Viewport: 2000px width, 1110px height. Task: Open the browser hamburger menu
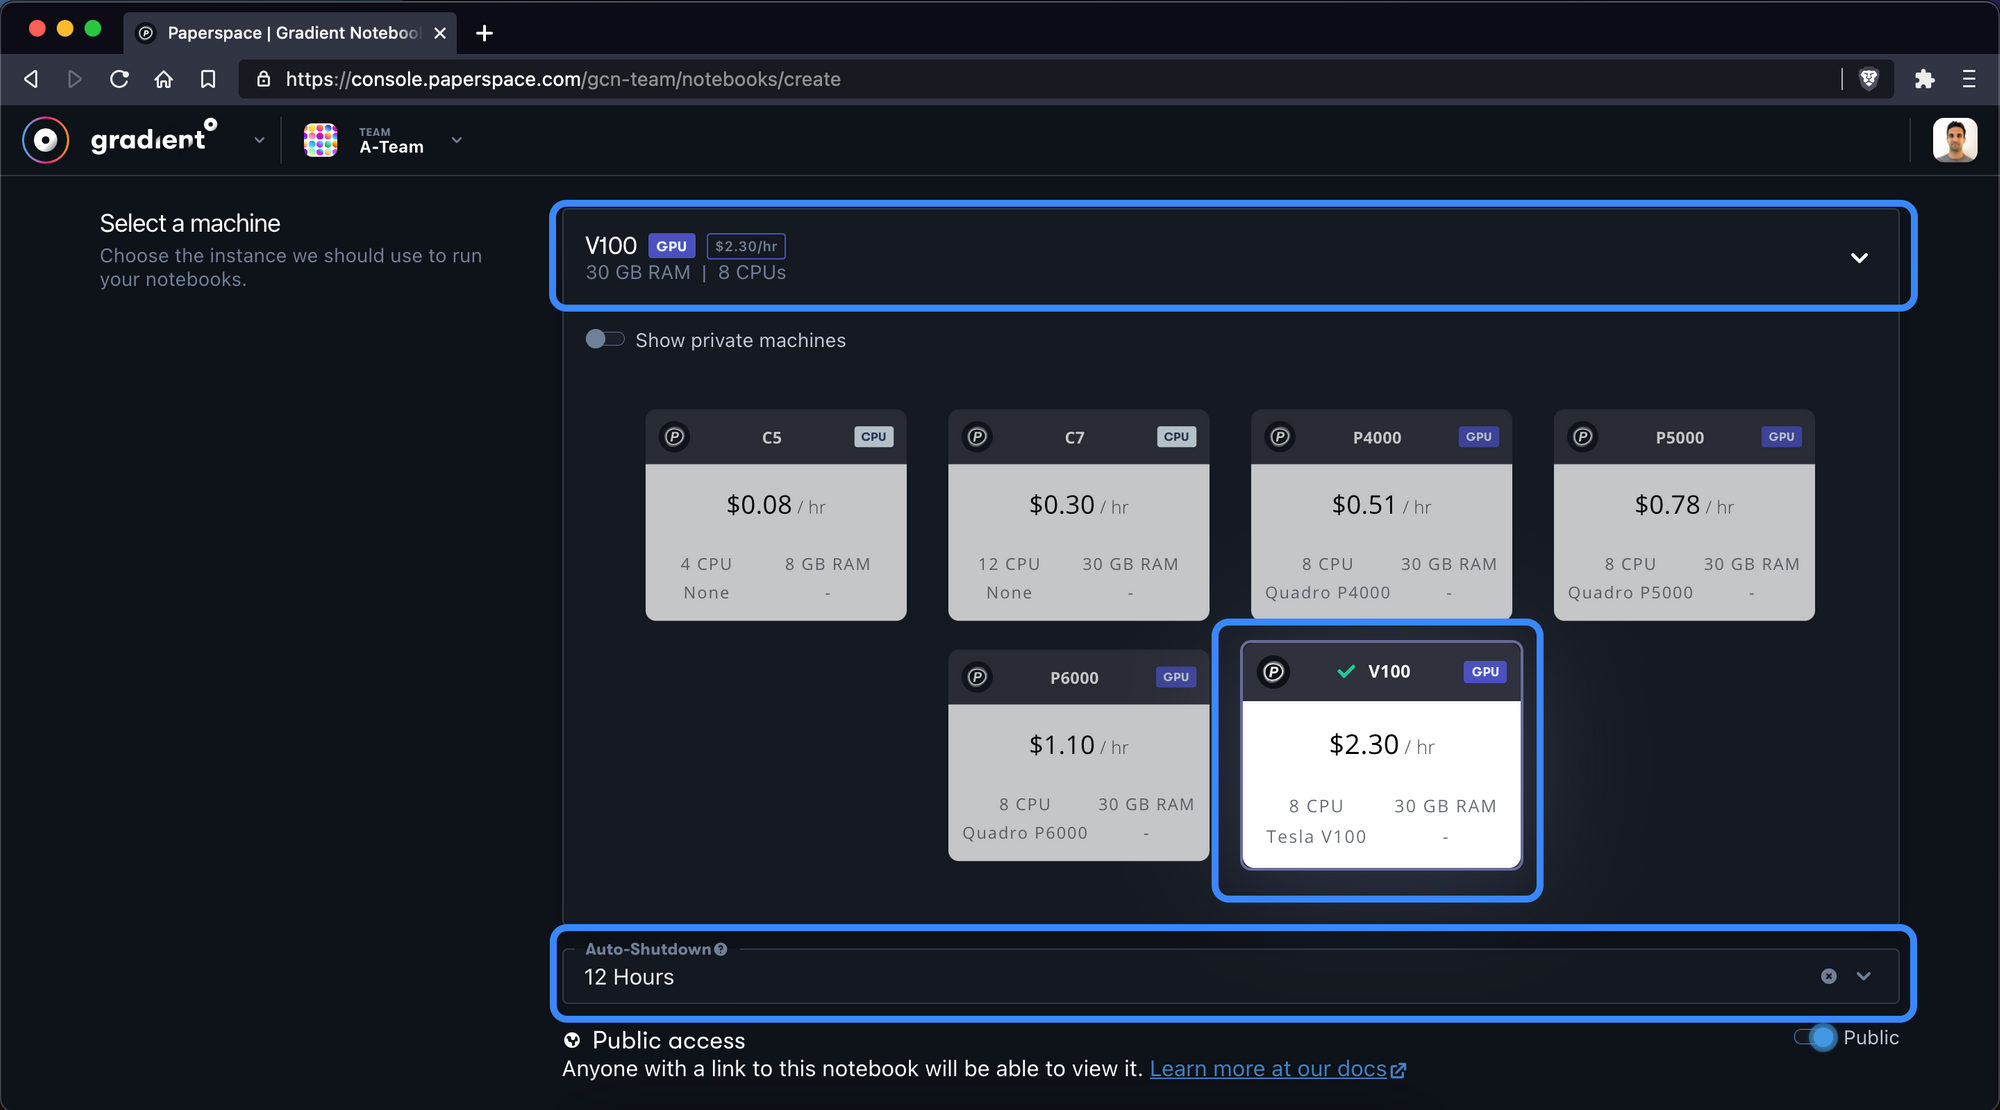click(1969, 79)
